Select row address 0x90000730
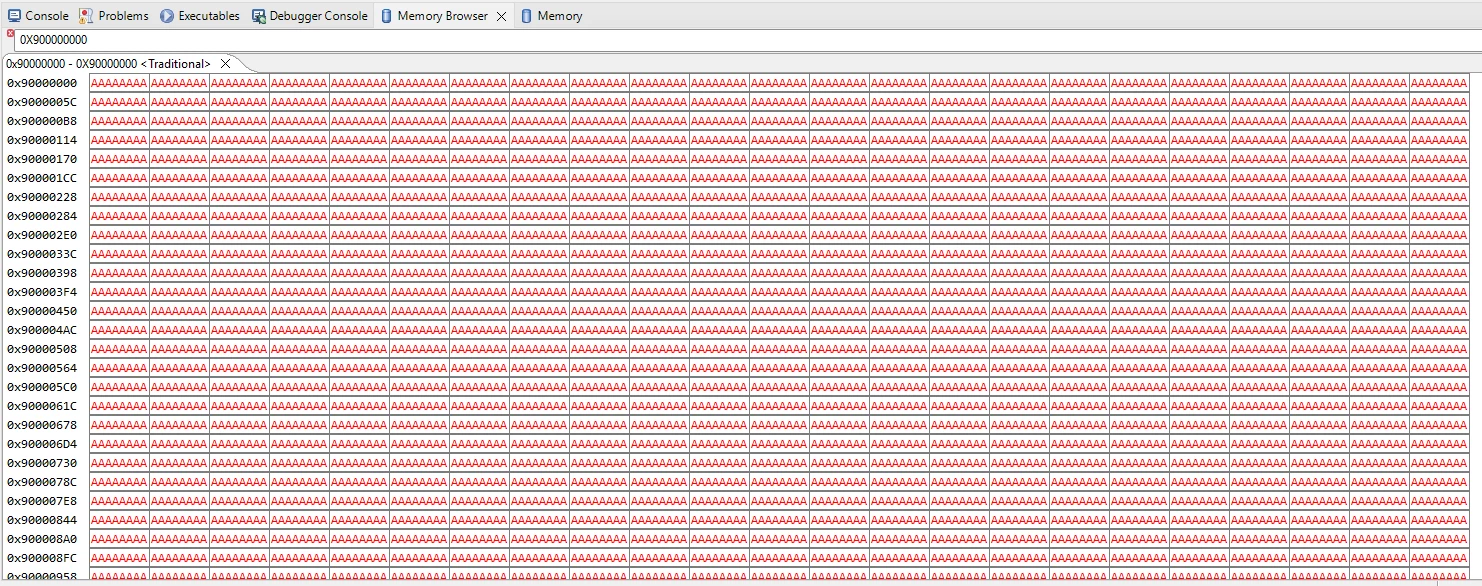Viewport: 1482px width, 586px height. coord(42,463)
